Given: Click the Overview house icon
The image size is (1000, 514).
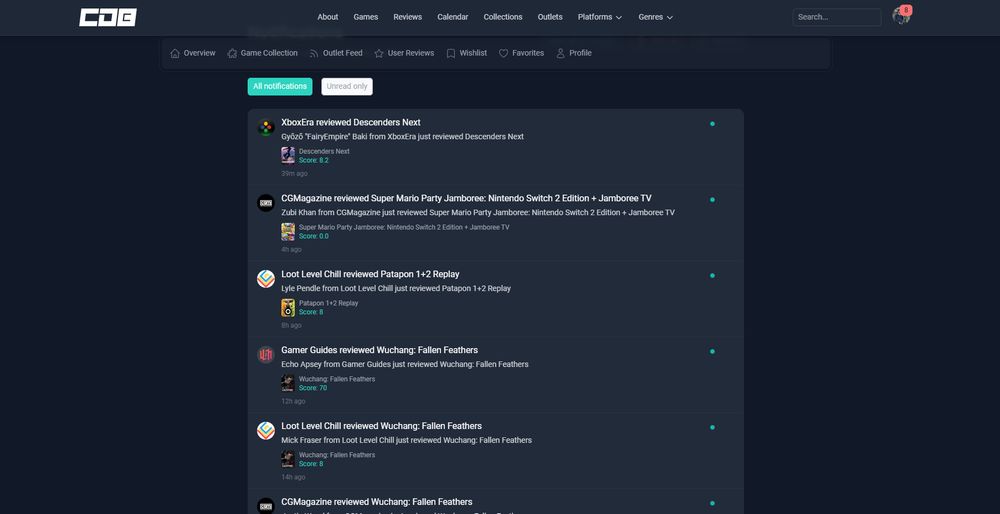Looking at the screenshot, I should [x=175, y=54].
